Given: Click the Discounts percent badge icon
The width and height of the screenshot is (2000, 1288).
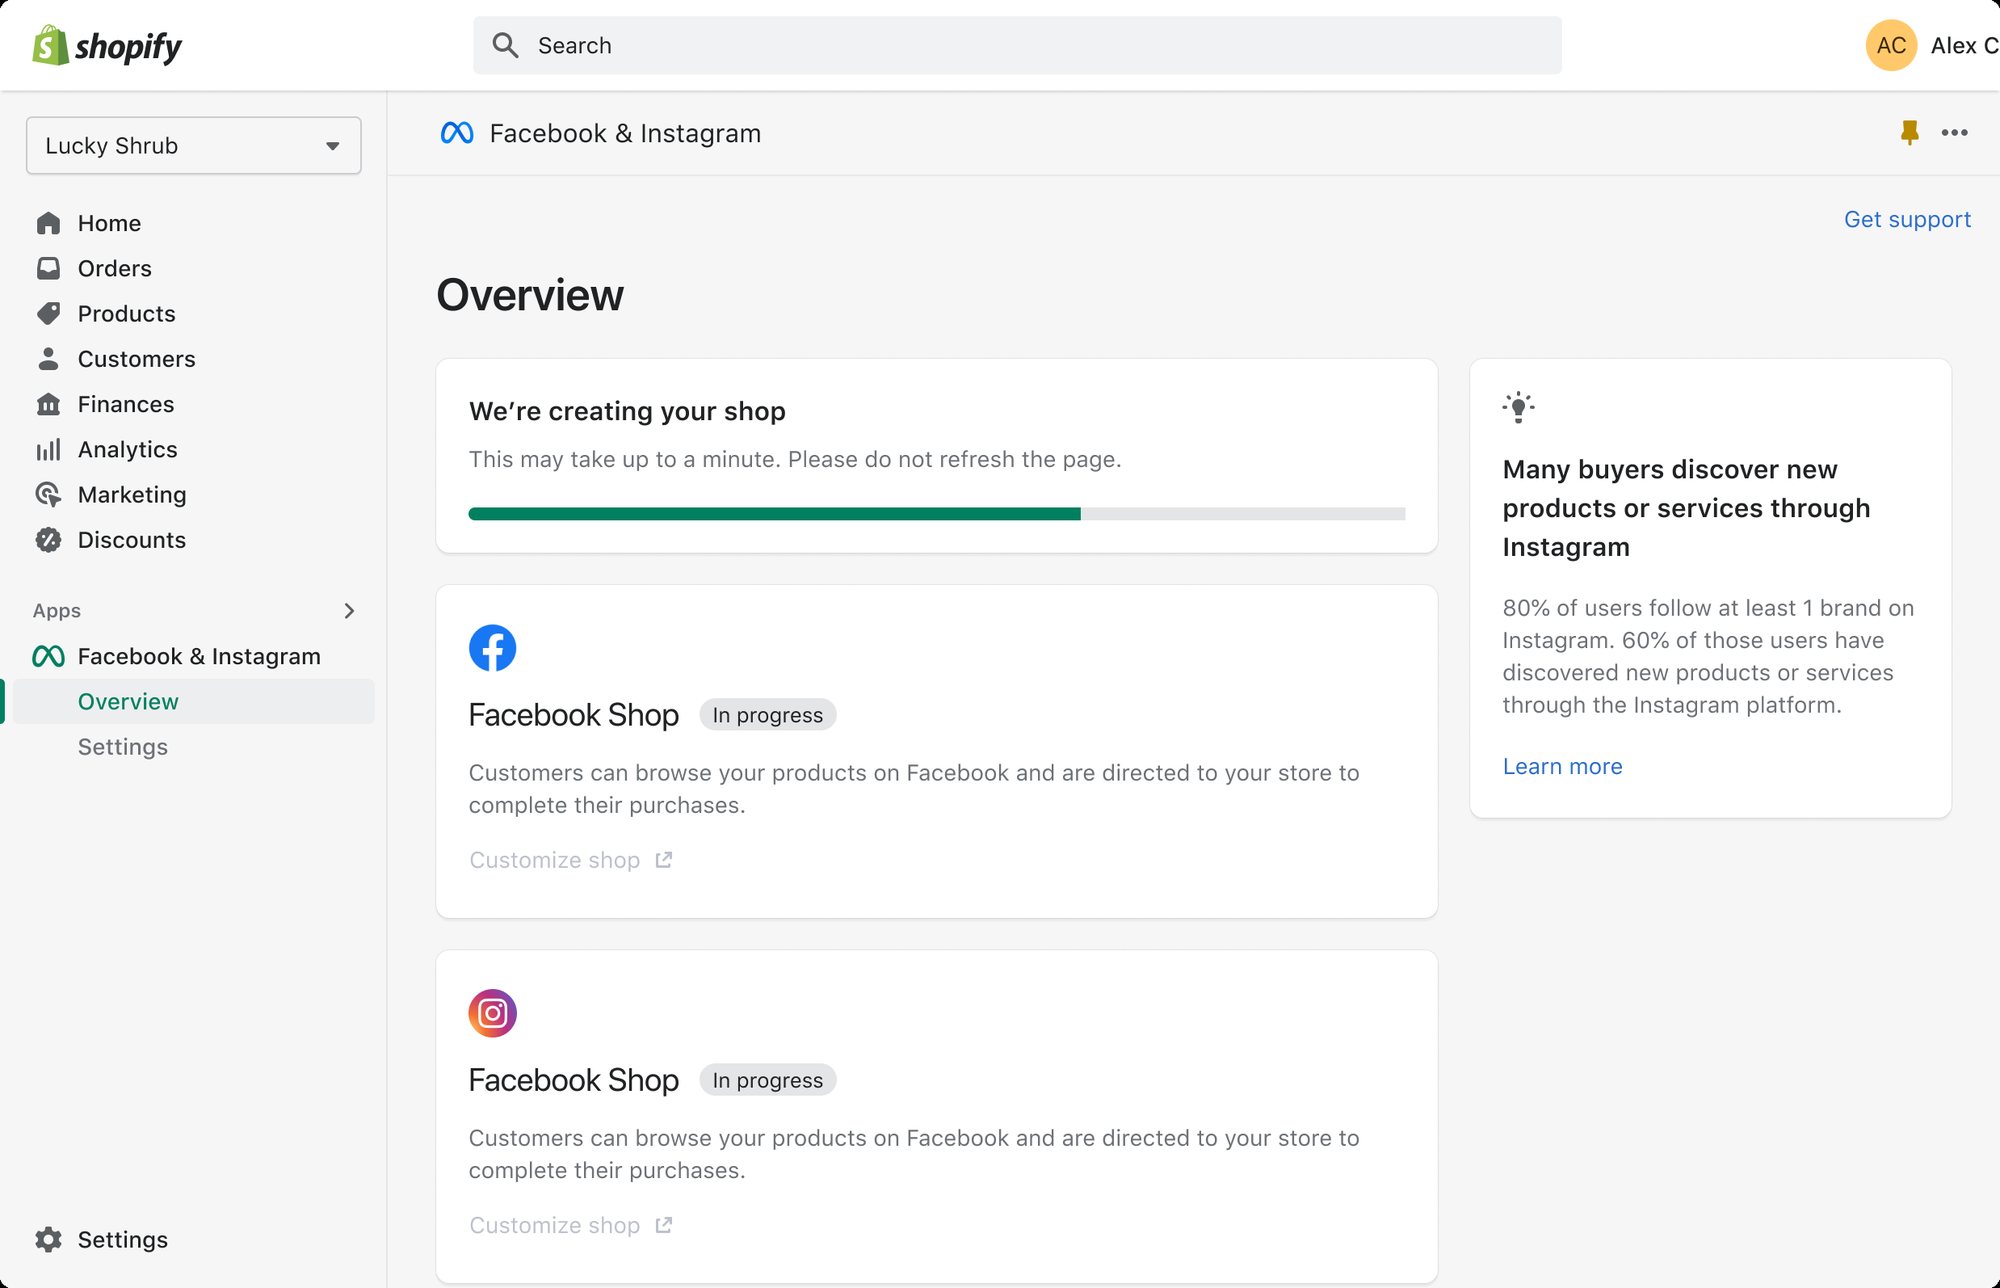Looking at the screenshot, I should (x=48, y=540).
